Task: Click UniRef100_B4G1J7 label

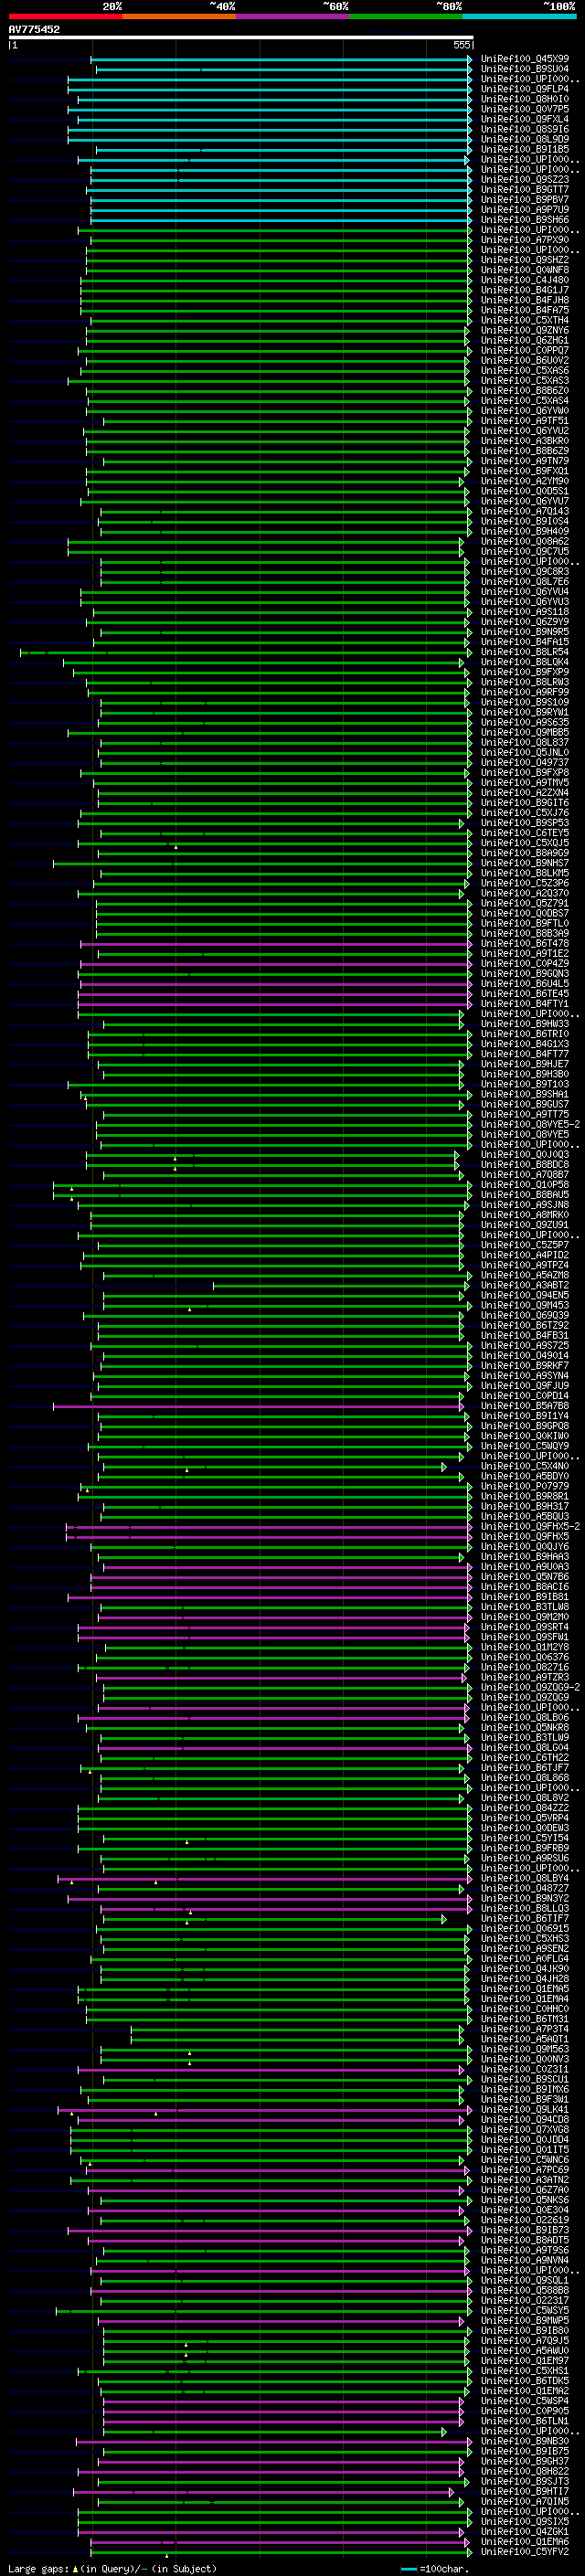Action: 524,290
